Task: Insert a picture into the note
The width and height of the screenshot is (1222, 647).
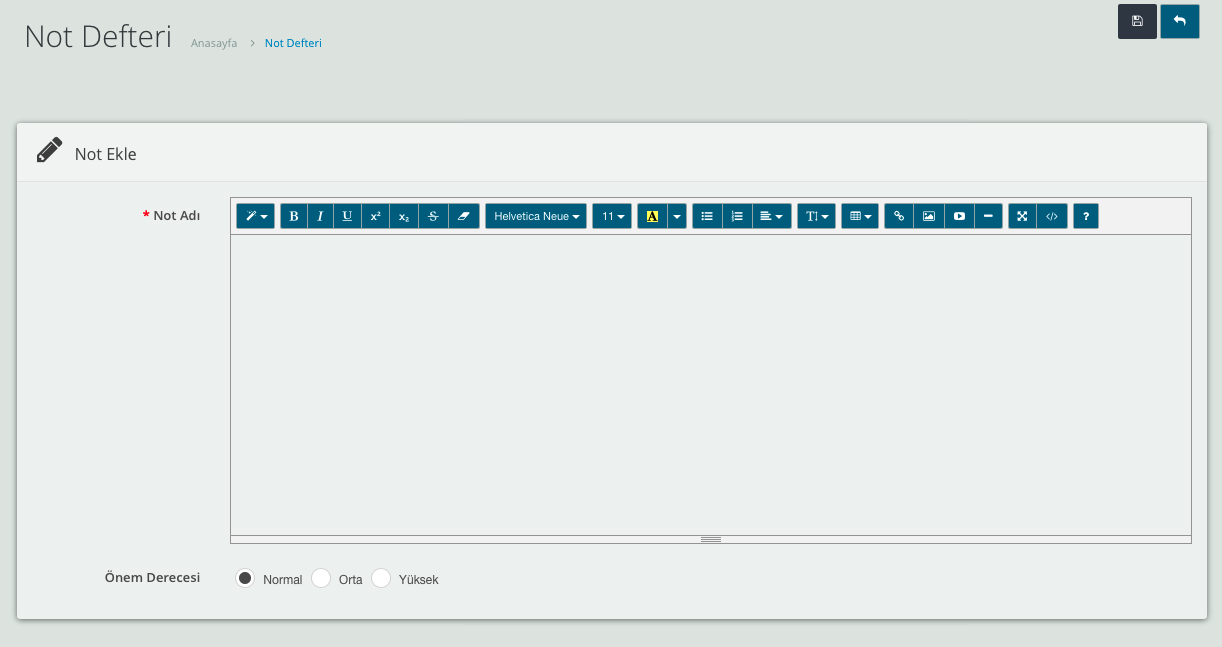Action: pos(929,216)
